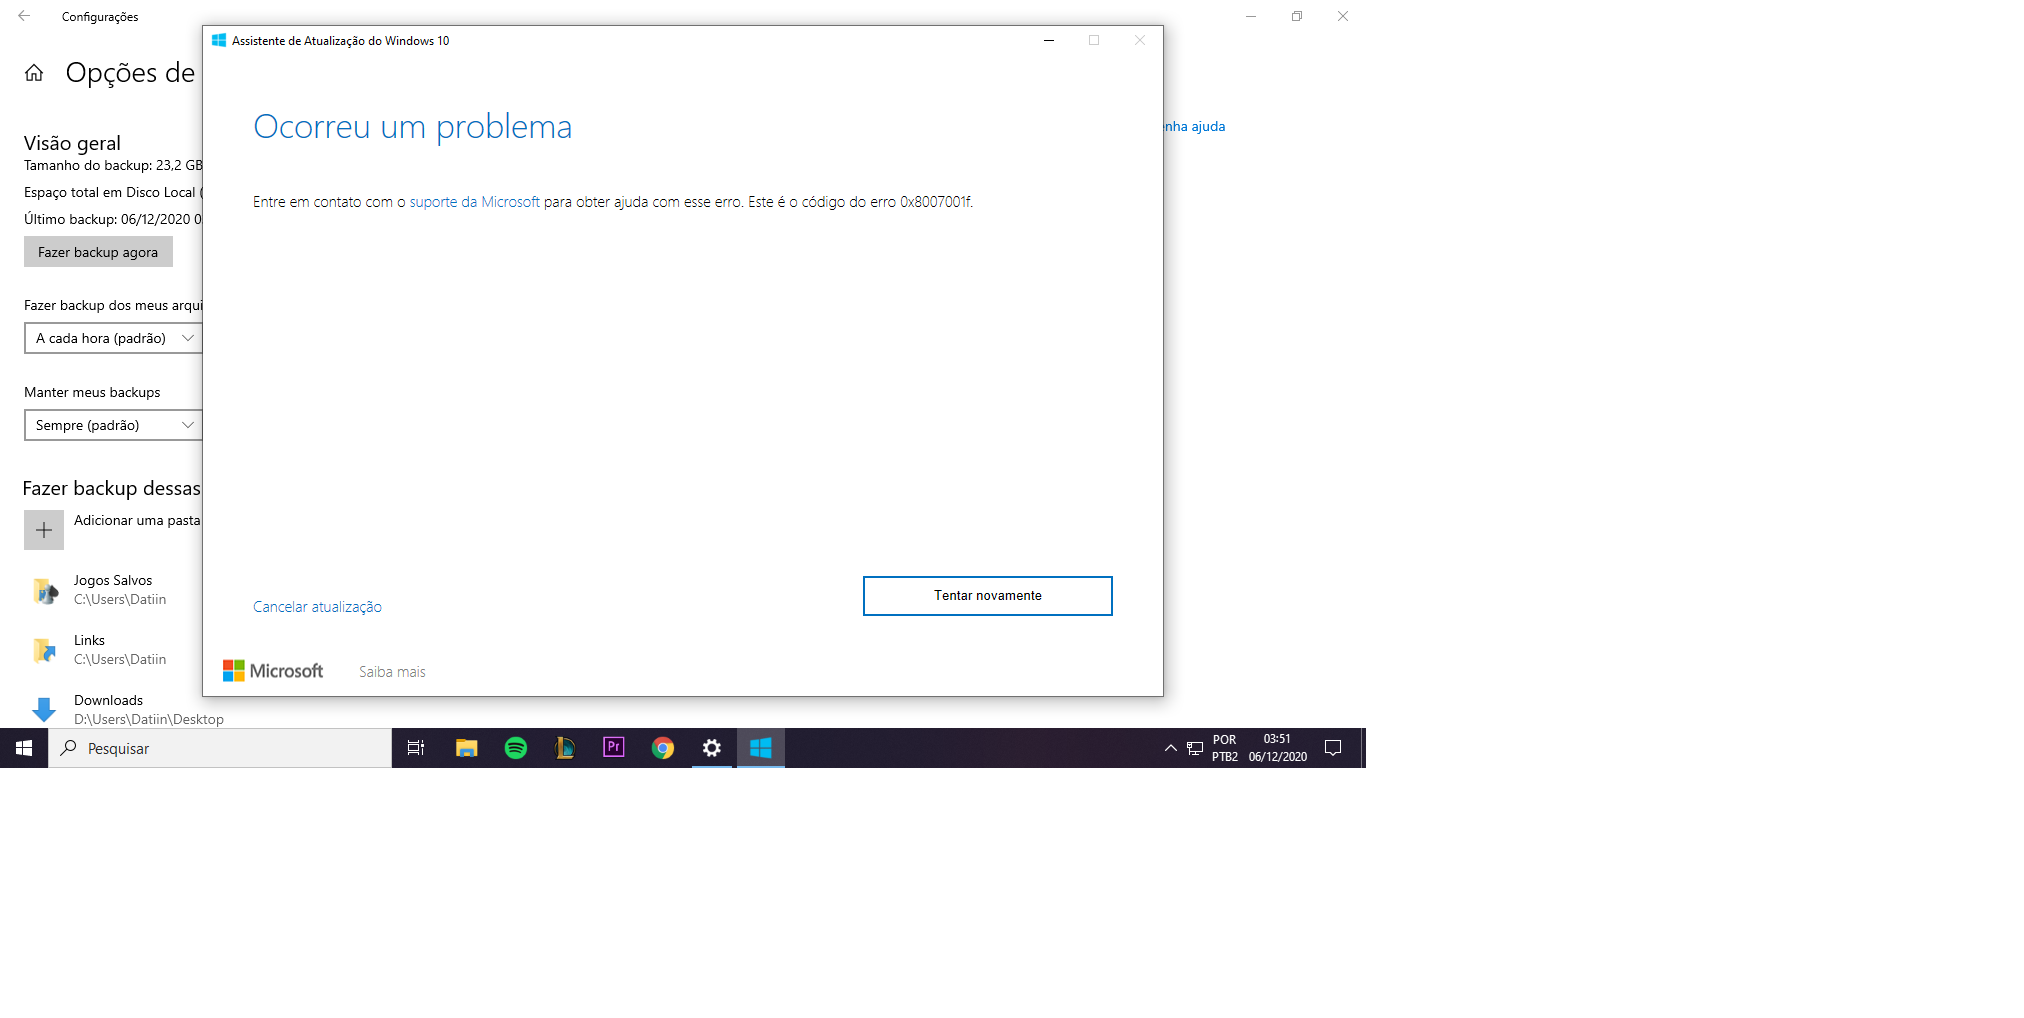Close the Assistente de Atualização window
Image resolution: width=2024 pixels, height=1018 pixels.
tap(1140, 41)
